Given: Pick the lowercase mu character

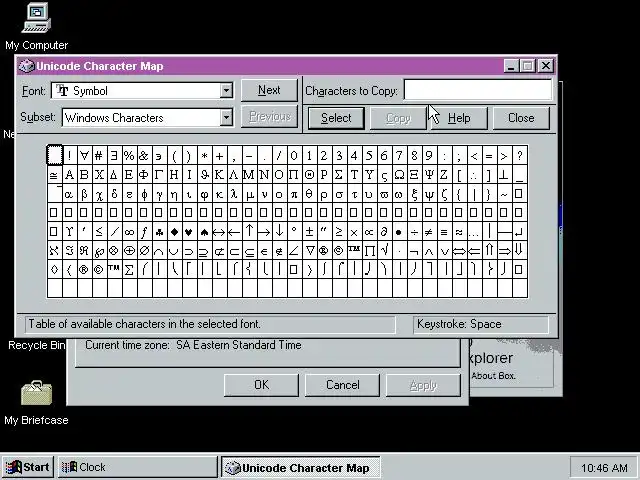Looking at the screenshot, I should coord(249,194).
